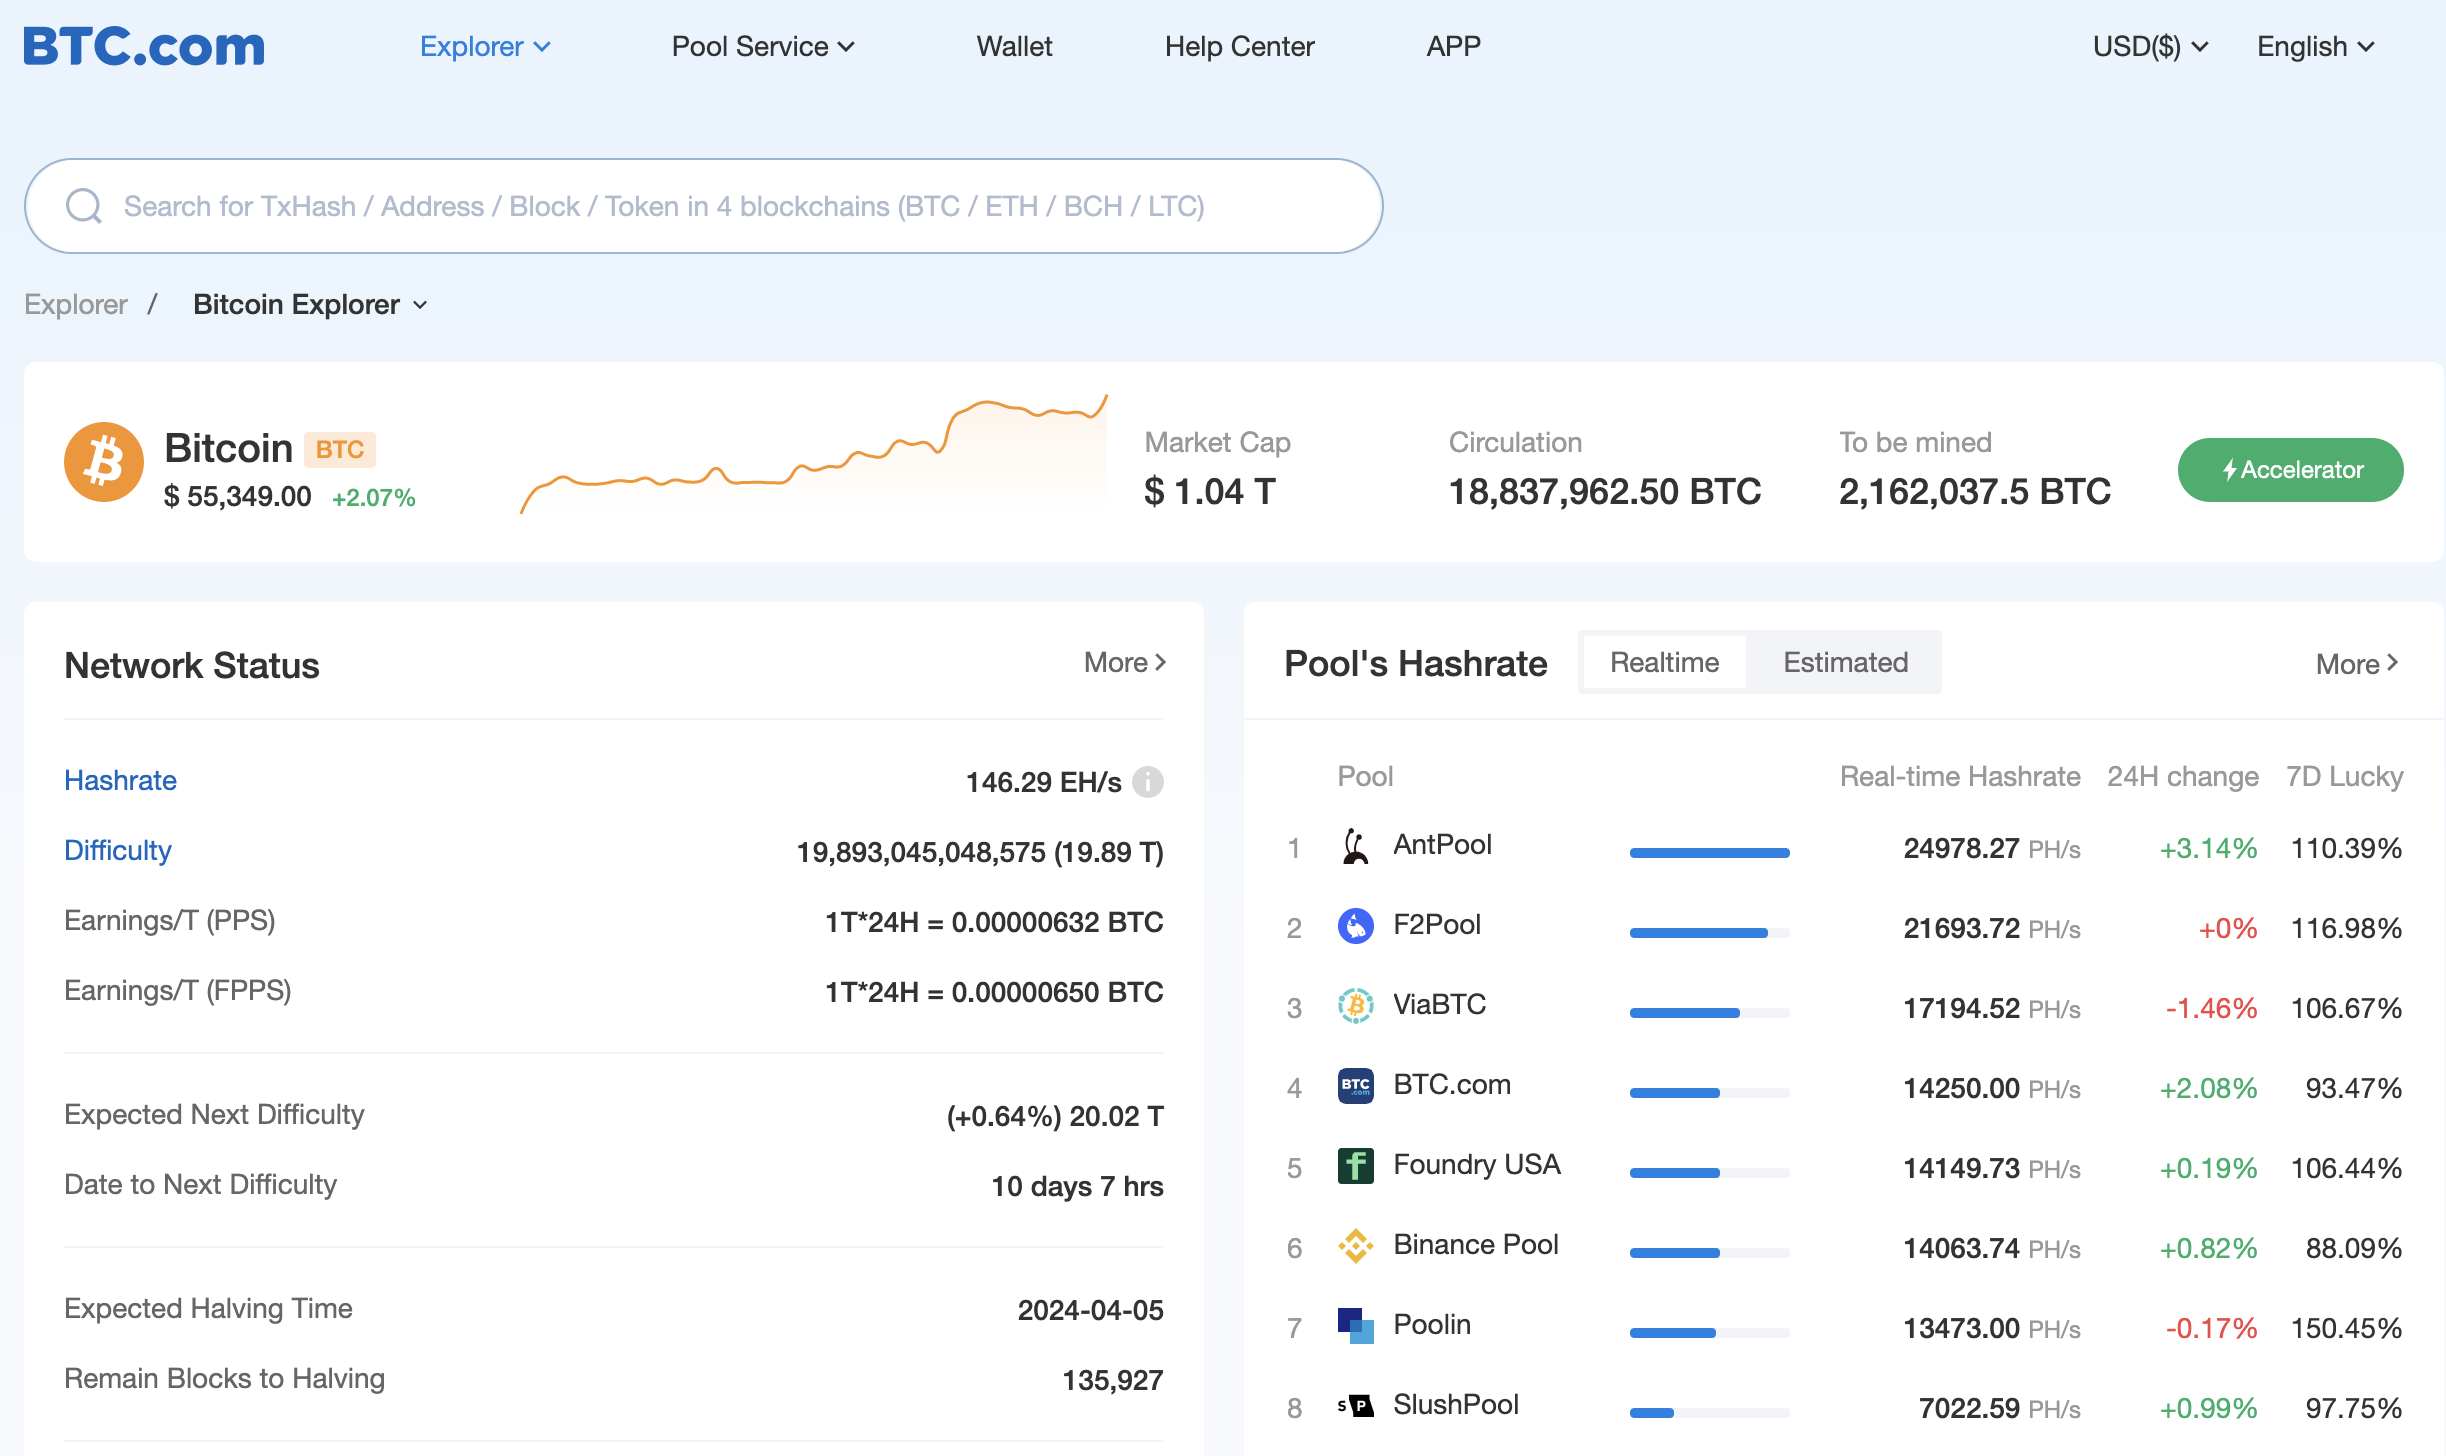Screen dimensions: 2446x1456
Task: Click the Binance Pool logo icon
Action: (1356, 1245)
